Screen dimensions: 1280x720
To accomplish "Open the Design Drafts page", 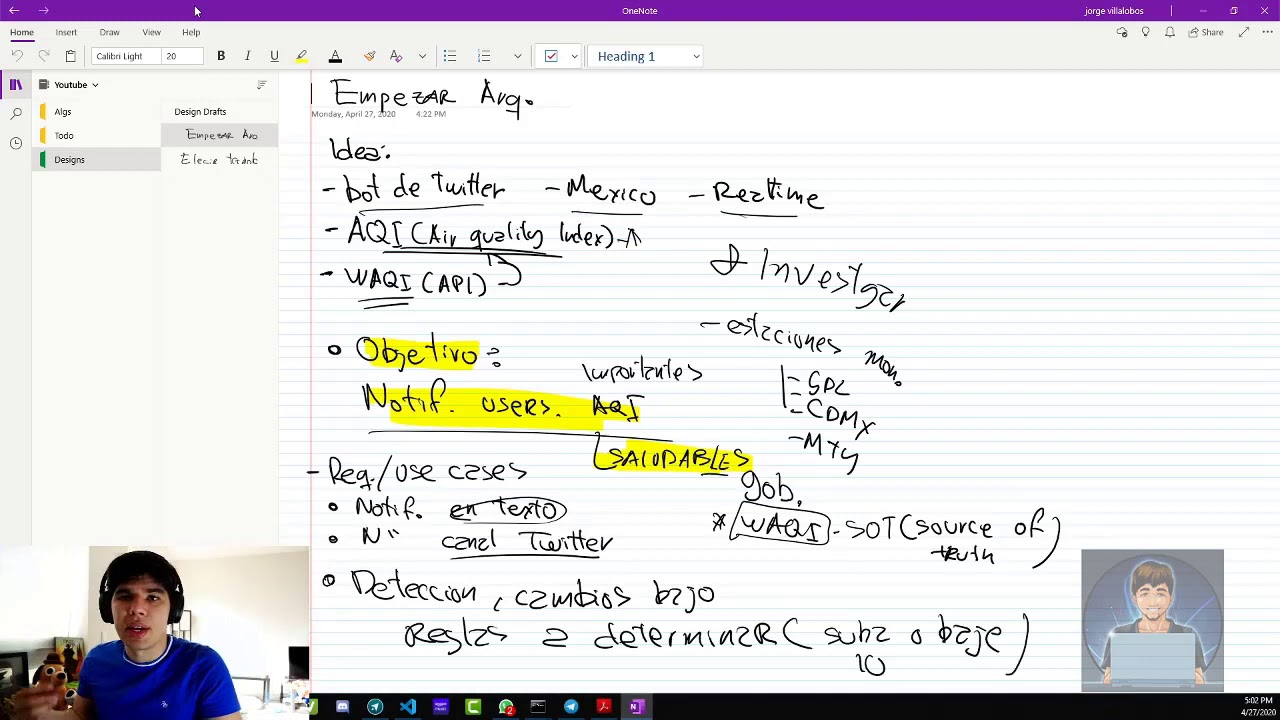I will [220, 112].
